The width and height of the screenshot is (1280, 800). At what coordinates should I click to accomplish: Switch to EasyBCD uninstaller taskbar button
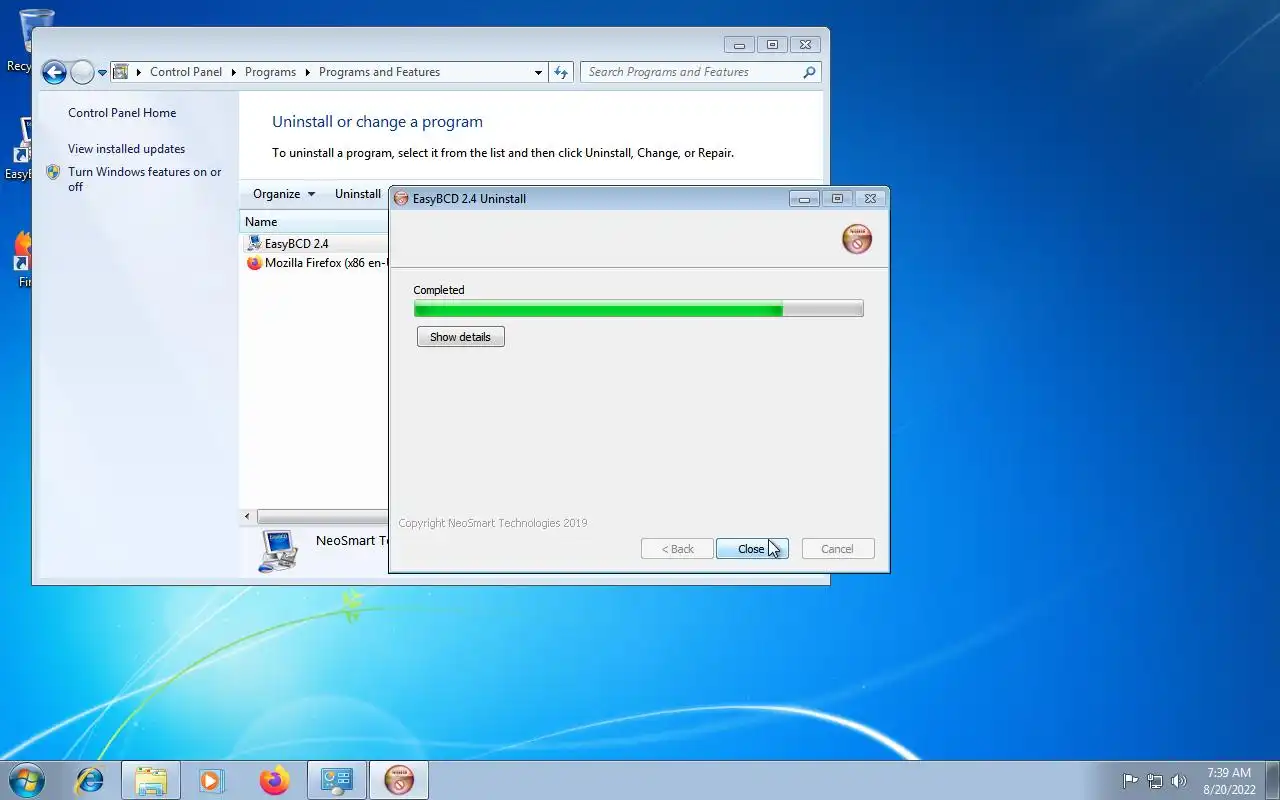pos(399,780)
